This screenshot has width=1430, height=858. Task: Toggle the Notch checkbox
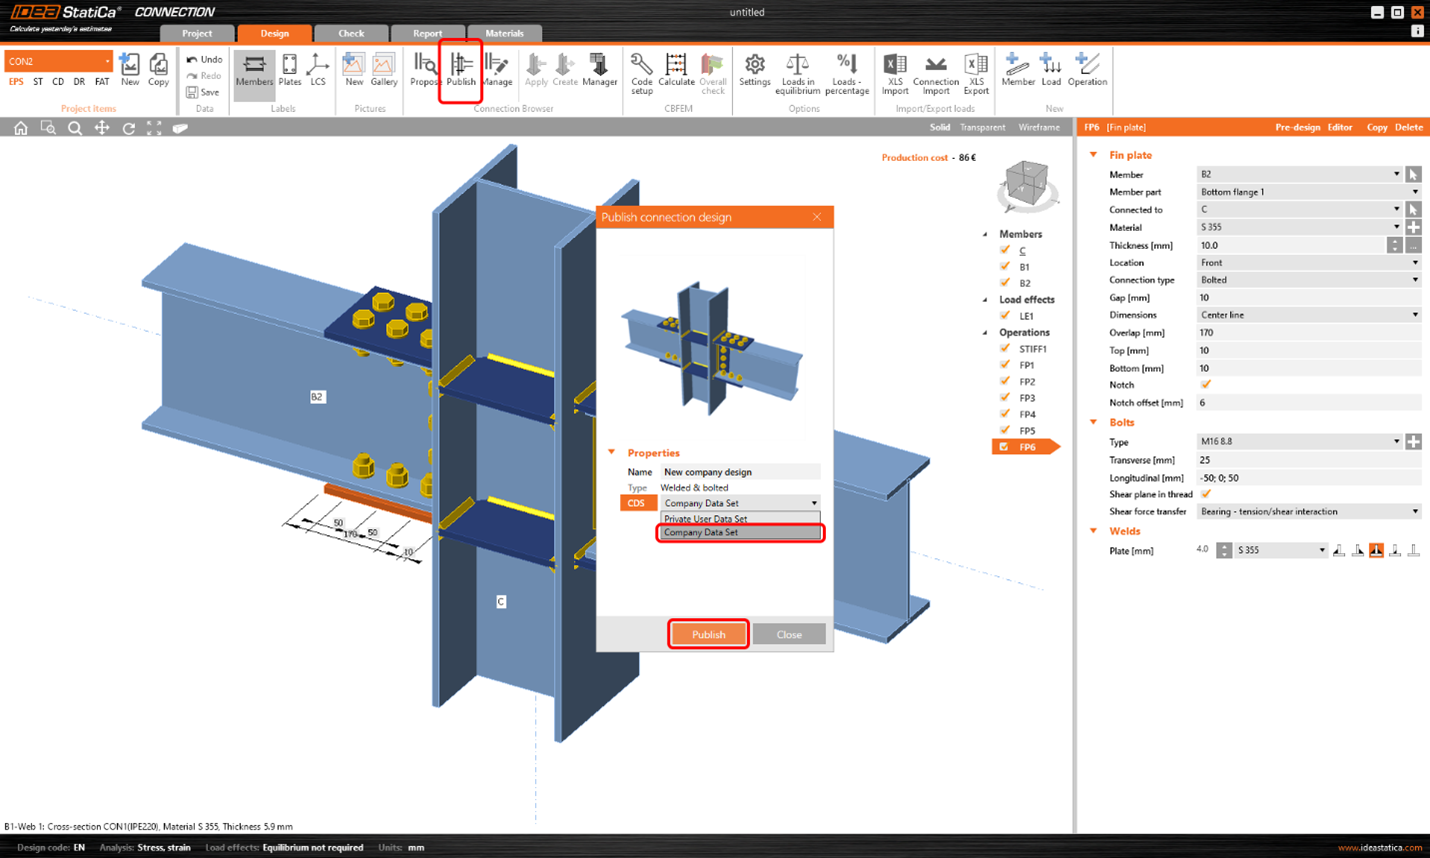(1205, 385)
